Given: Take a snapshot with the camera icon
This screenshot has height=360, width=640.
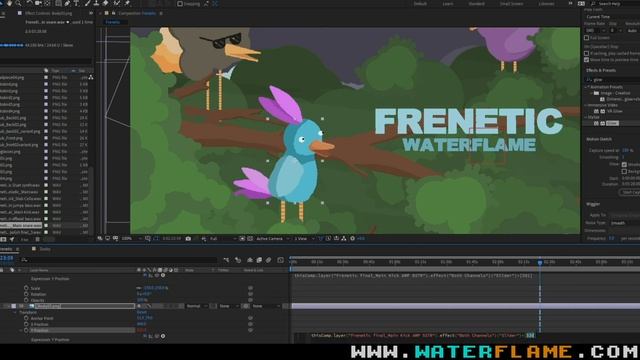Looking at the screenshot, I should click(x=188, y=238).
